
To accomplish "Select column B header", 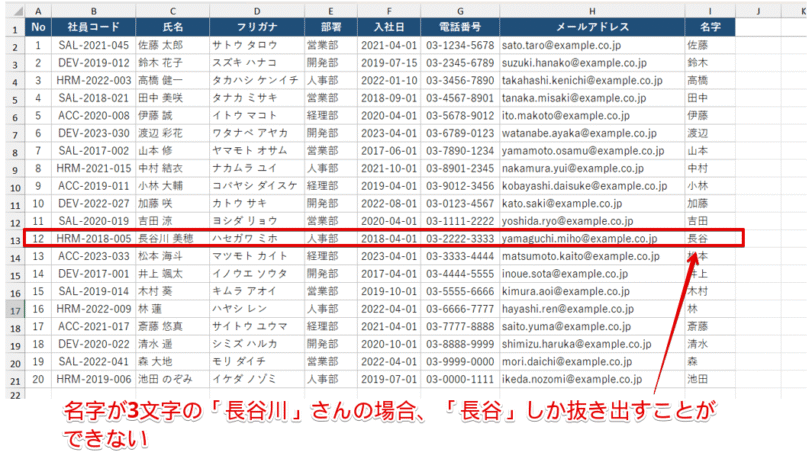I will point(93,11).
